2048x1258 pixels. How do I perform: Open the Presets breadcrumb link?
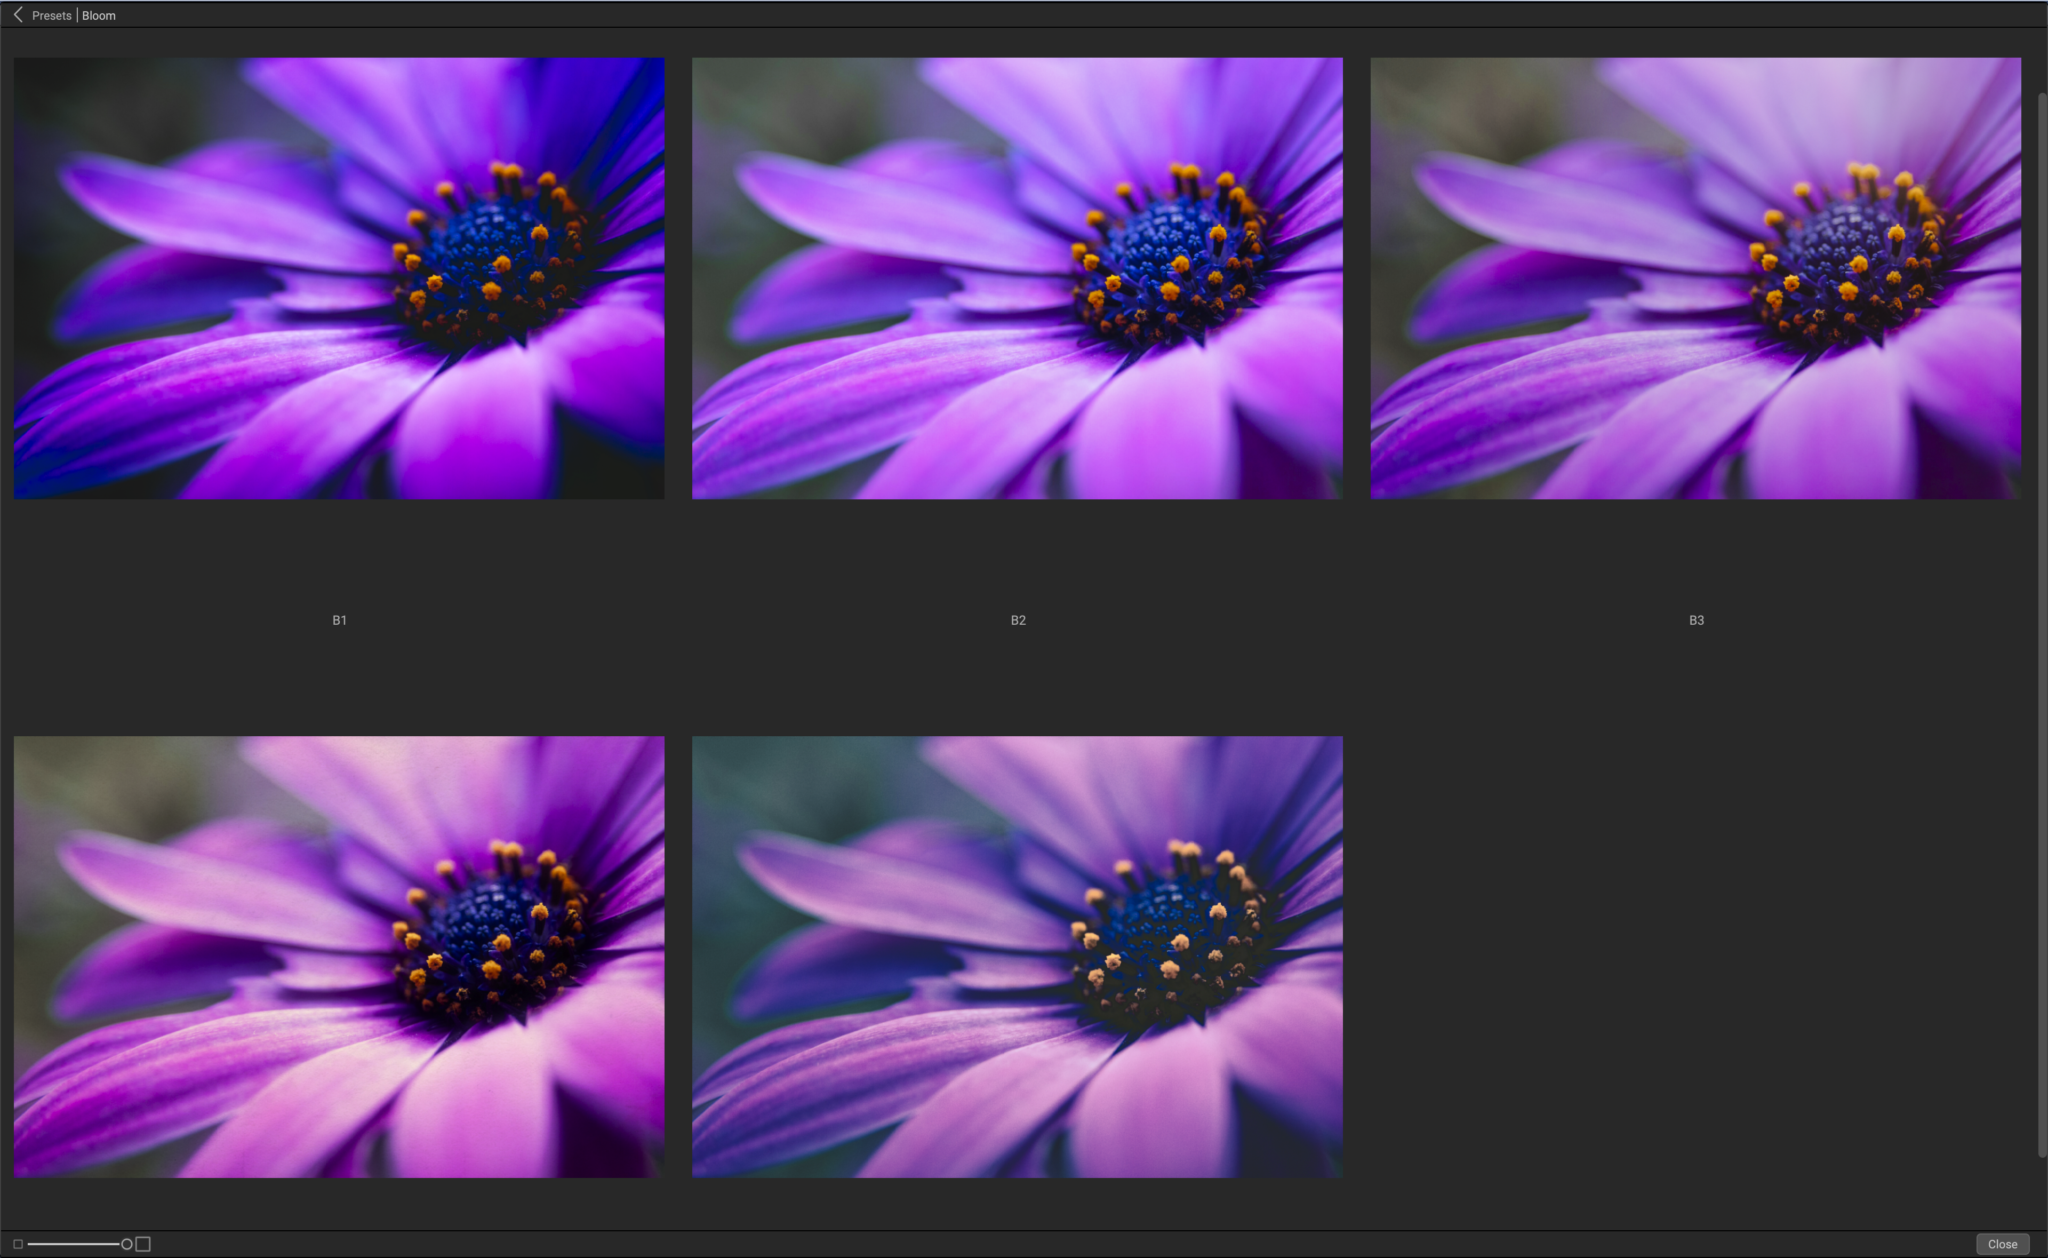51,15
